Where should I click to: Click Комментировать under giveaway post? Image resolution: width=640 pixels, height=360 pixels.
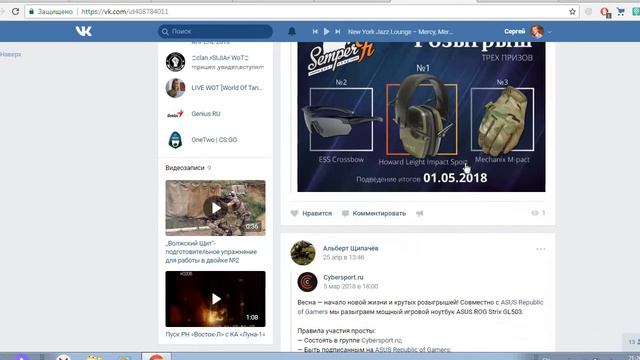[374, 213]
